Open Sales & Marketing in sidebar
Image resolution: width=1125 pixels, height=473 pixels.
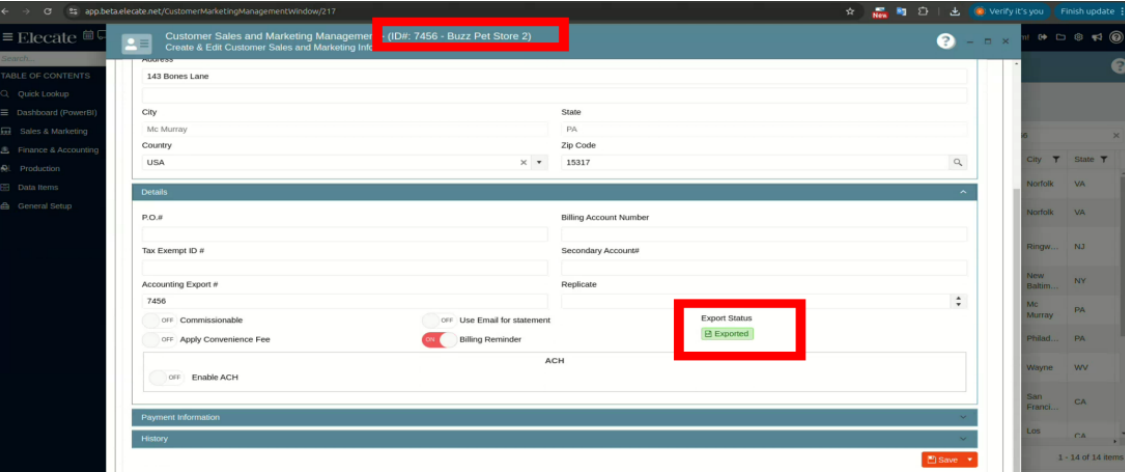pos(53,131)
